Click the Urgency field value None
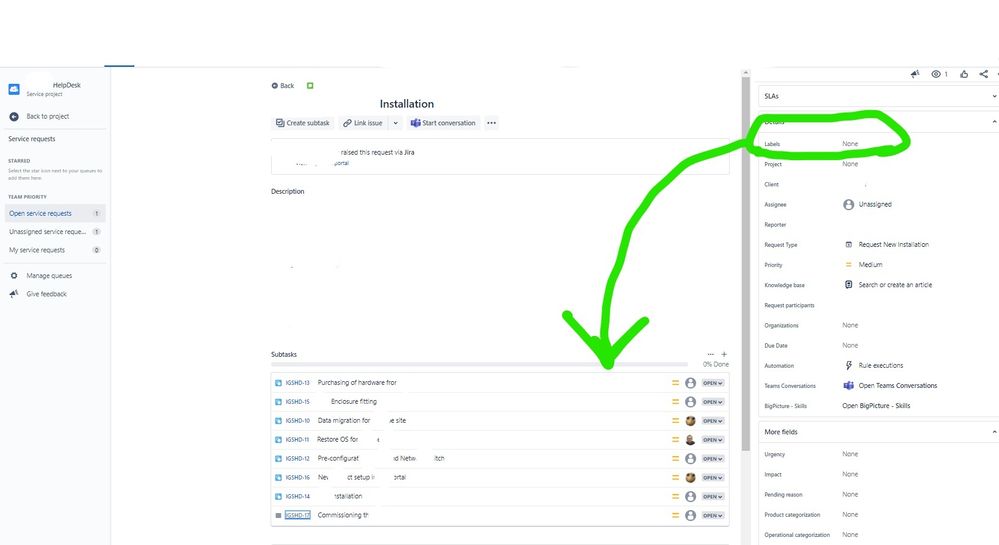 pyautogui.click(x=850, y=454)
